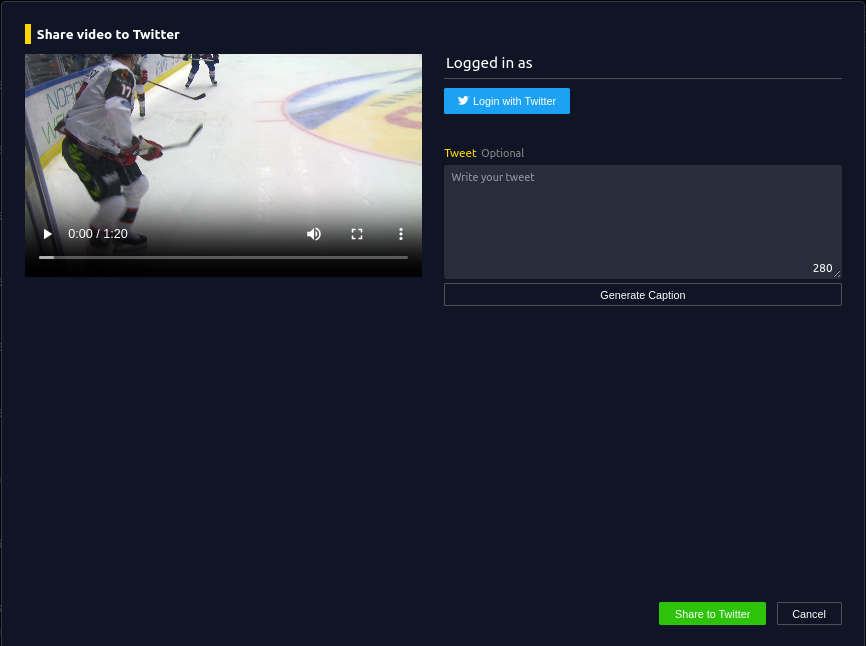Screen dimensions: 866x646
Task: Toggle video playback with the play control
Action: tap(47, 233)
